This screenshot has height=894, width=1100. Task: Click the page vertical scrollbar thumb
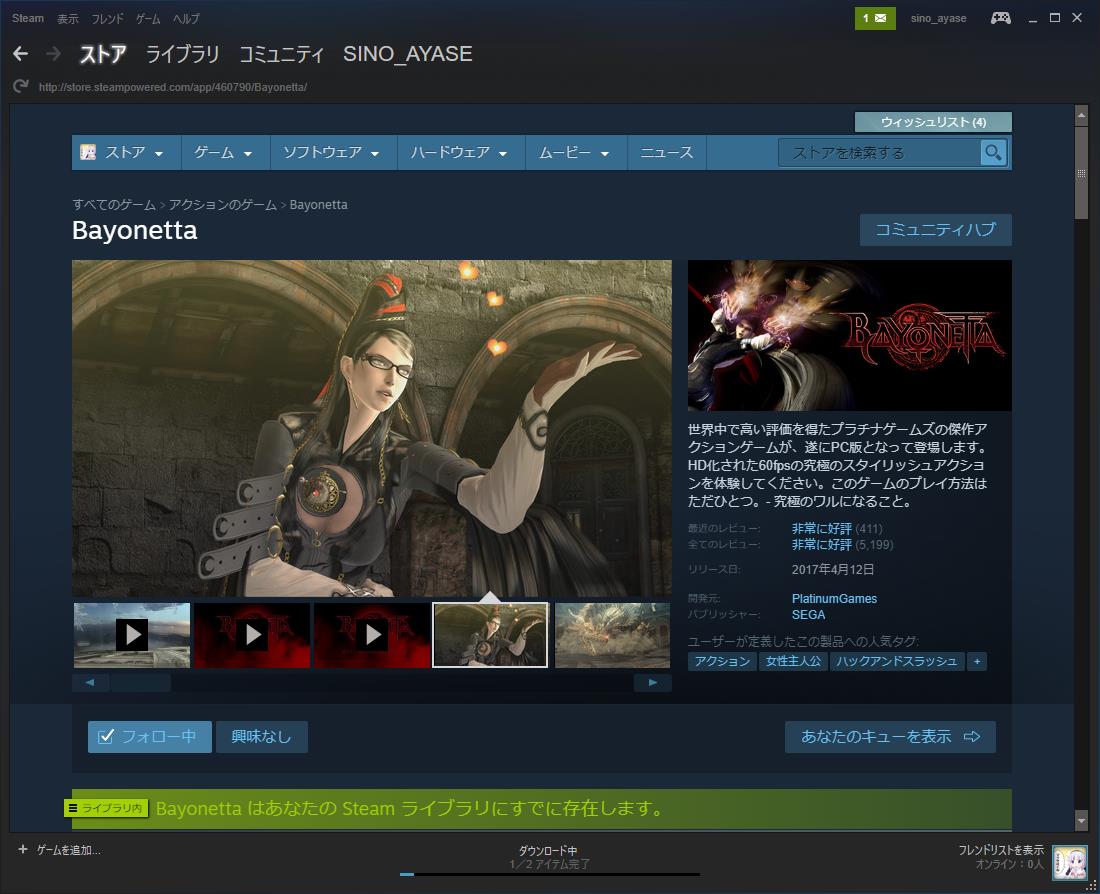click(1081, 173)
